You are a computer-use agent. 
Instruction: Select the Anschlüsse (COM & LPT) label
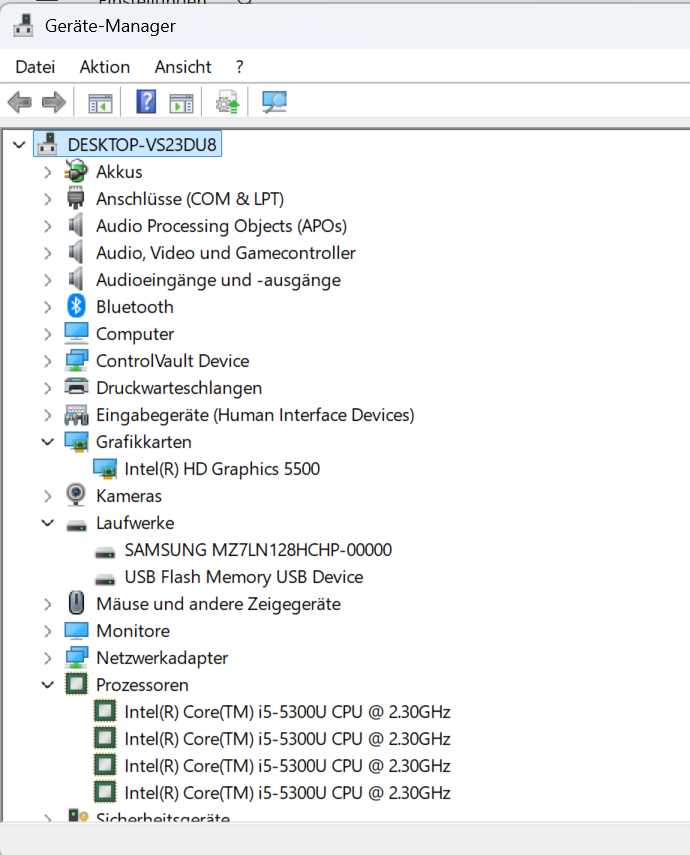coord(190,199)
